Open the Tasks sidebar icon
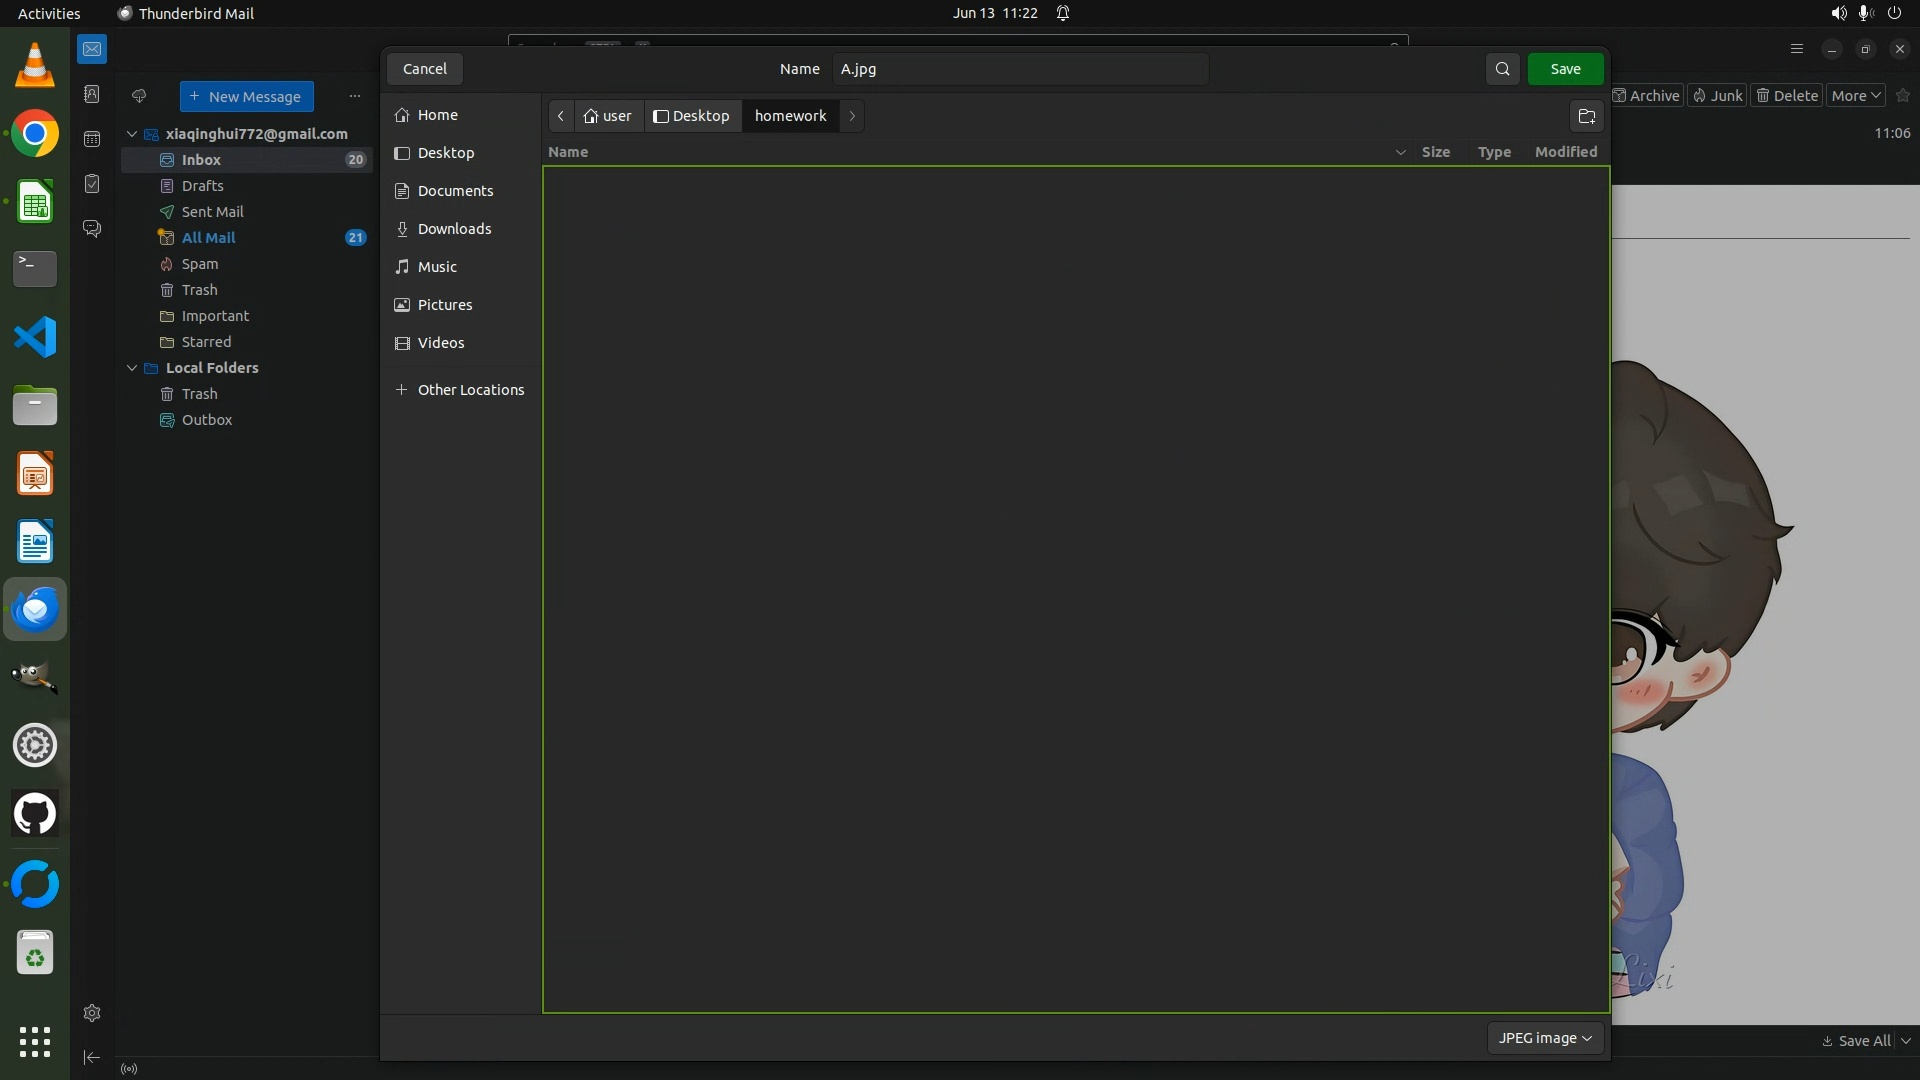The width and height of the screenshot is (1920, 1080). [92, 184]
